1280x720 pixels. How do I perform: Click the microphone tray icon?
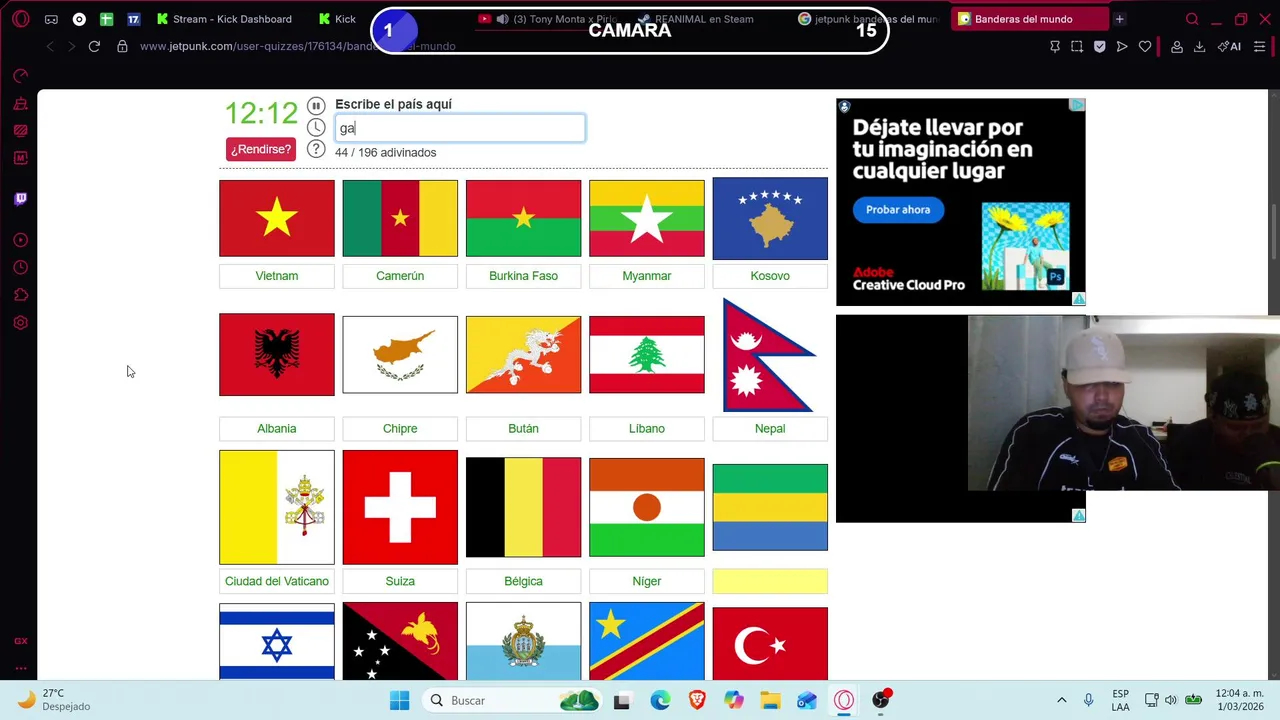coord(1089,700)
